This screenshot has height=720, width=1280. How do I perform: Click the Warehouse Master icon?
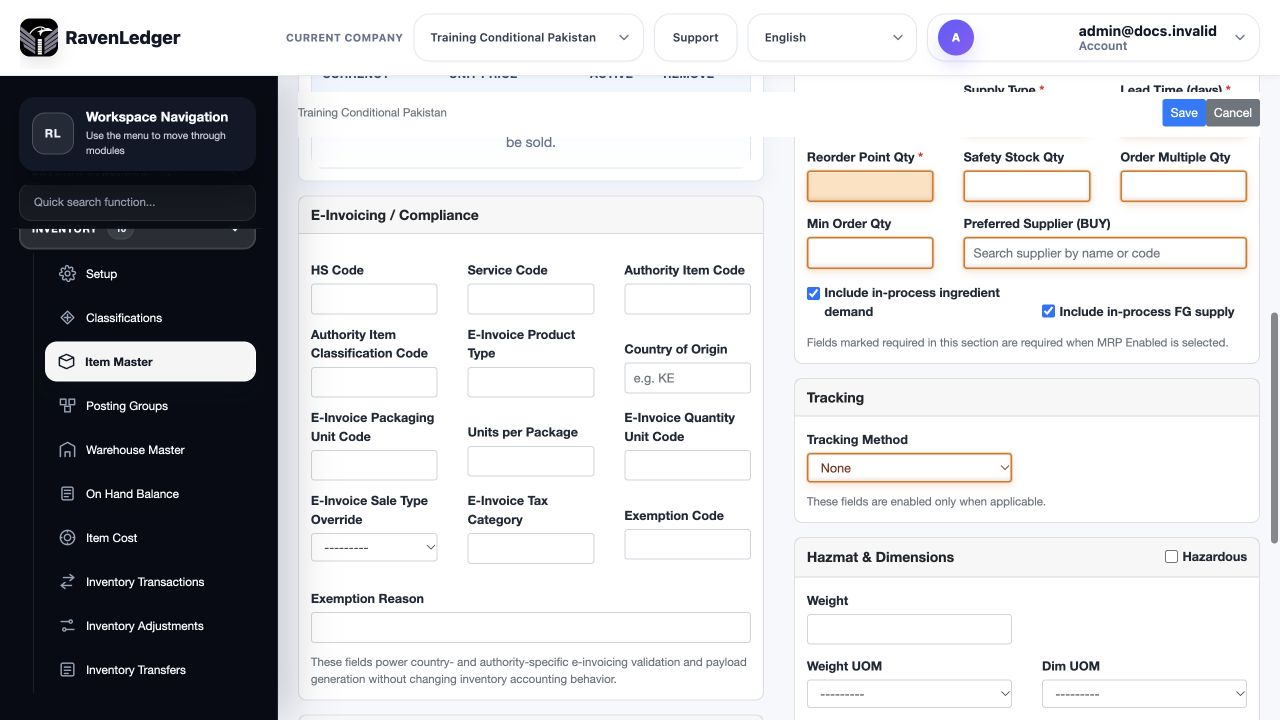[x=67, y=450]
